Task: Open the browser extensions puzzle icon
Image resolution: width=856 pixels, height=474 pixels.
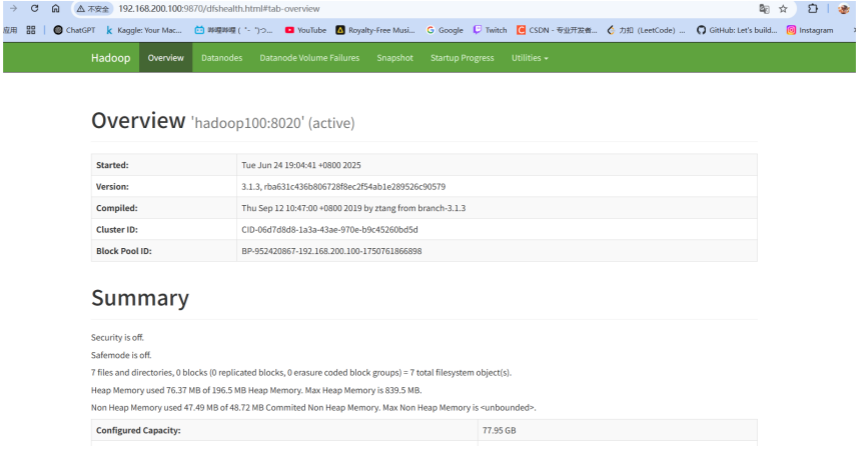Action: point(813,8)
